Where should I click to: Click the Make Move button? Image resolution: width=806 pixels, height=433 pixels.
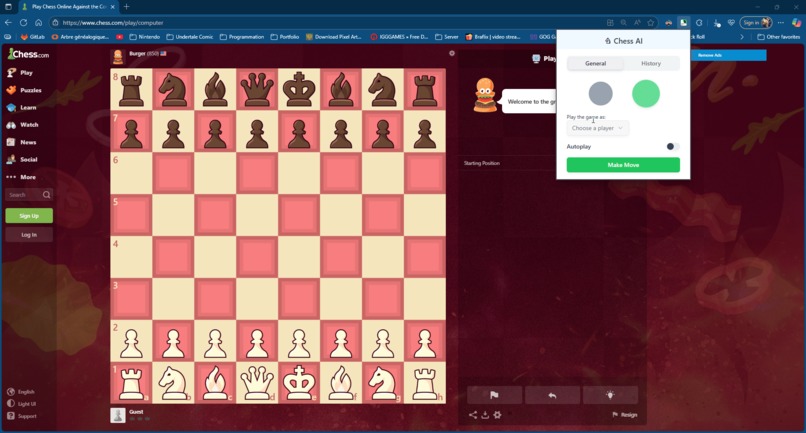tap(623, 165)
